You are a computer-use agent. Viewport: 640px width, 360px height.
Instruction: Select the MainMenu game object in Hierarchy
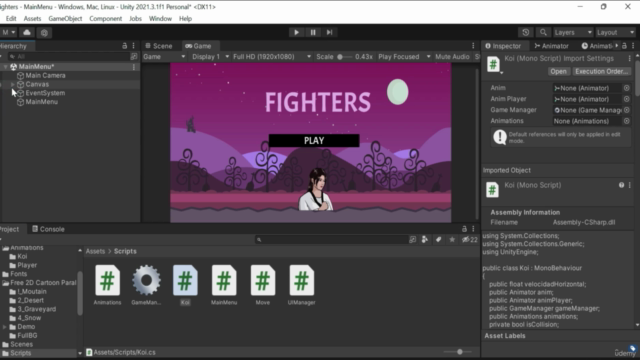point(41,102)
